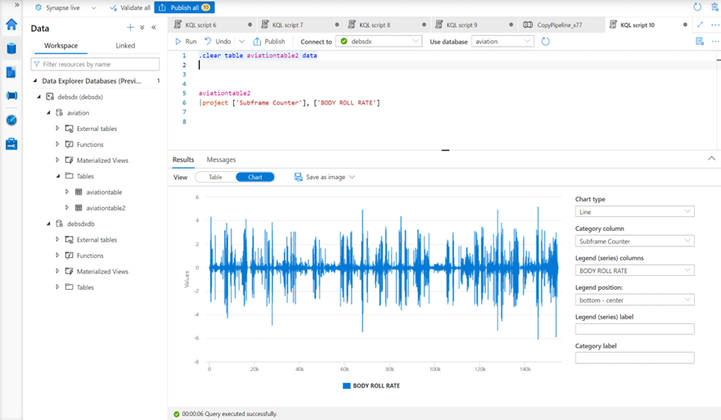Expand the left navigation chevrons
The width and height of the screenshot is (721, 420).
pyautogui.click(x=17, y=5)
